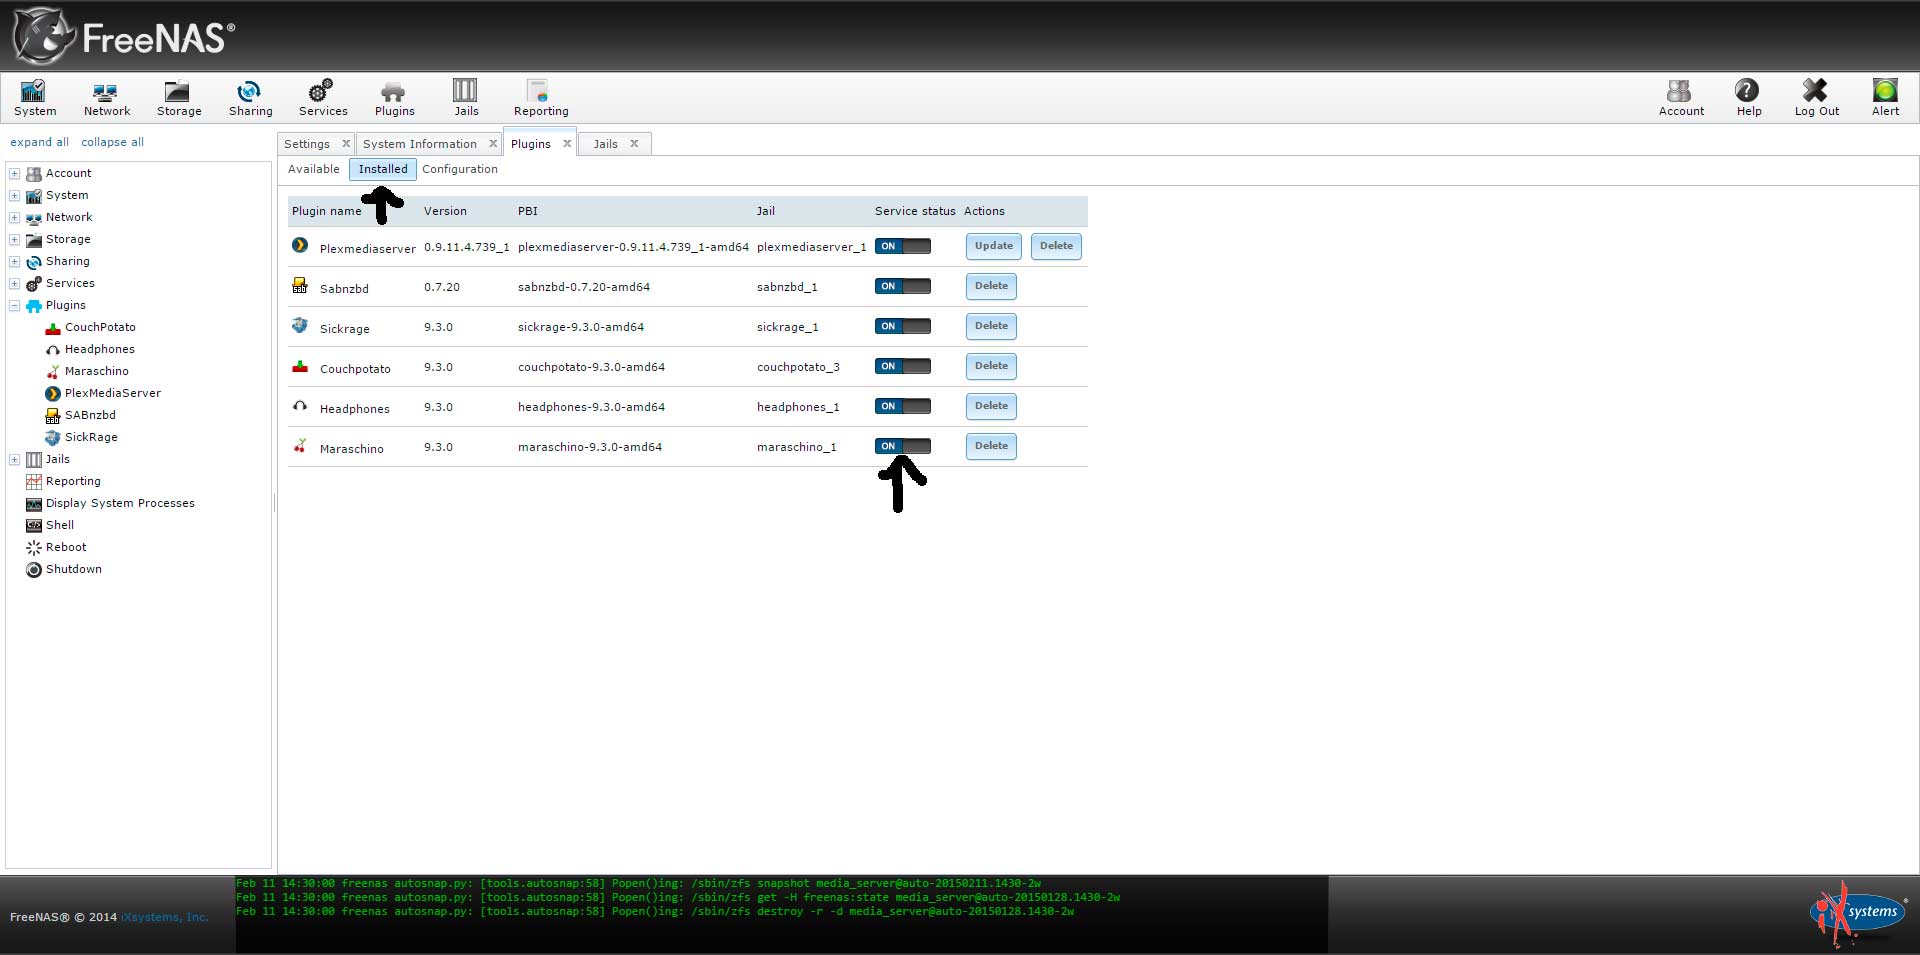This screenshot has height=955, width=1920.
Task: Click the Plugin name column header
Action: [327, 211]
